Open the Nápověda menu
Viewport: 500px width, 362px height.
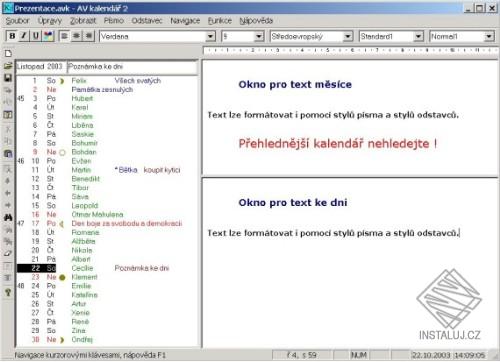pyautogui.click(x=256, y=21)
